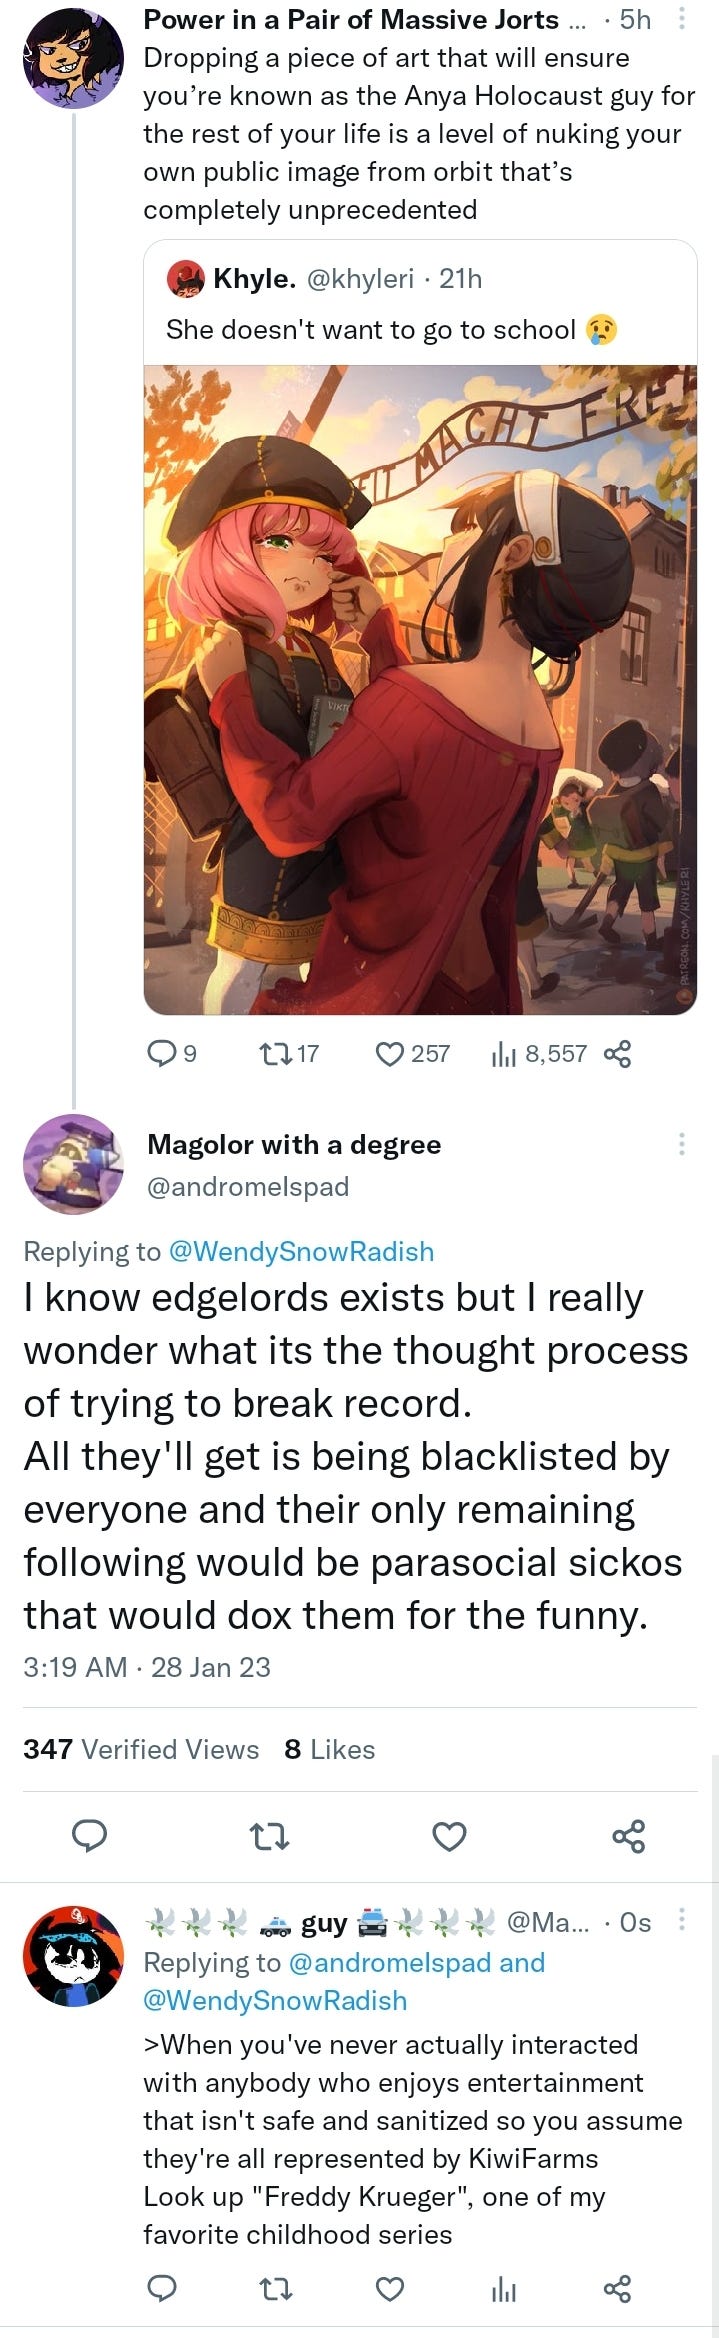The image size is (719, 2338).
Task: Retweet the bottom reply about Freddy Krueger
Action: (x=276, y=2289)
